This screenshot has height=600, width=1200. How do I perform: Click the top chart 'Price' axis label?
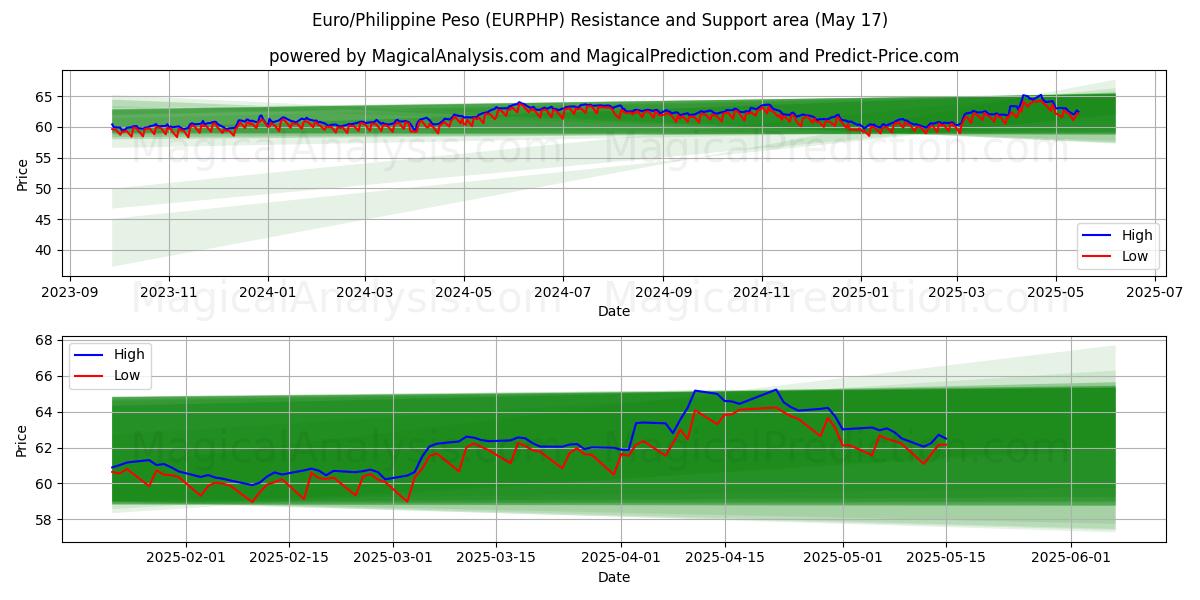(23, 173)
